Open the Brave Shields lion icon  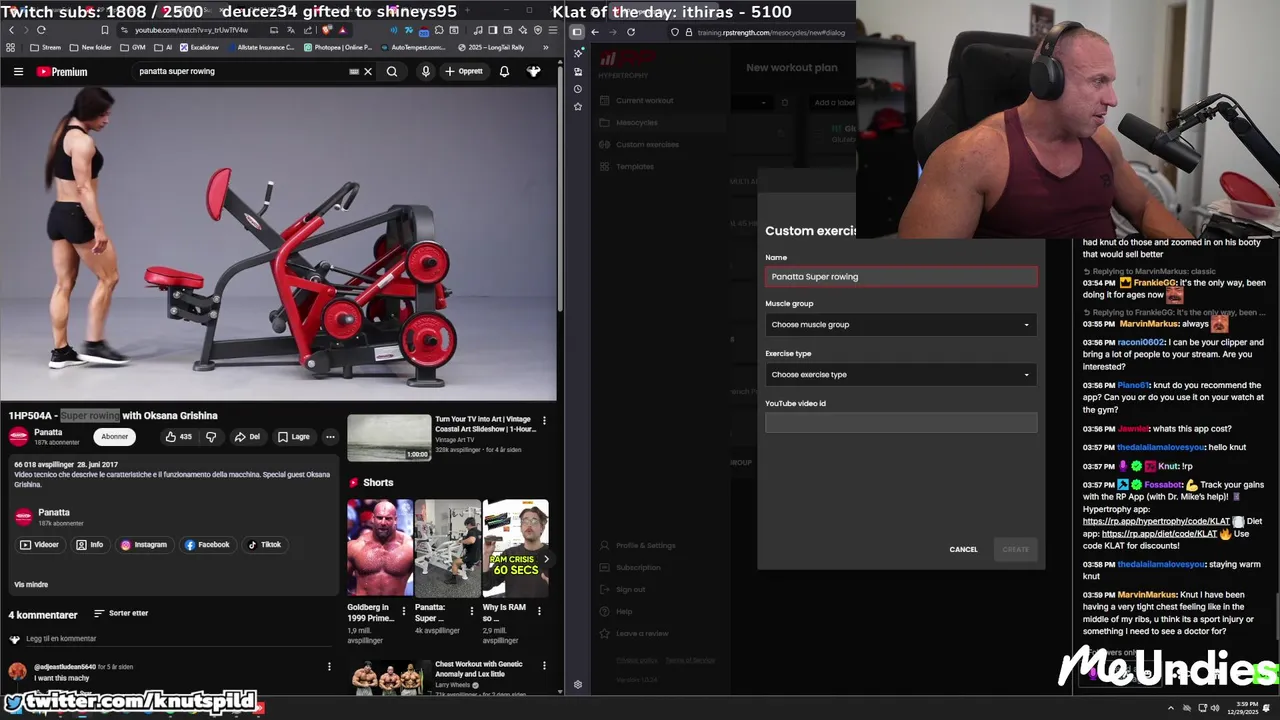(327, 30)
